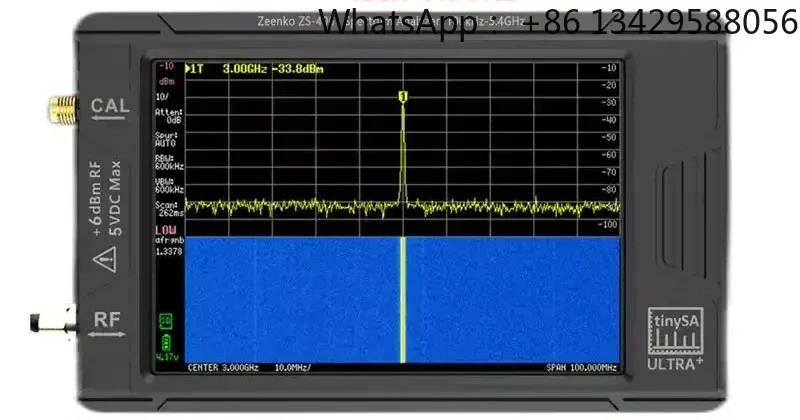Screen dimensions: 800x420
Task: Tap the warning triangle symbol
Action: click(105, 259)
